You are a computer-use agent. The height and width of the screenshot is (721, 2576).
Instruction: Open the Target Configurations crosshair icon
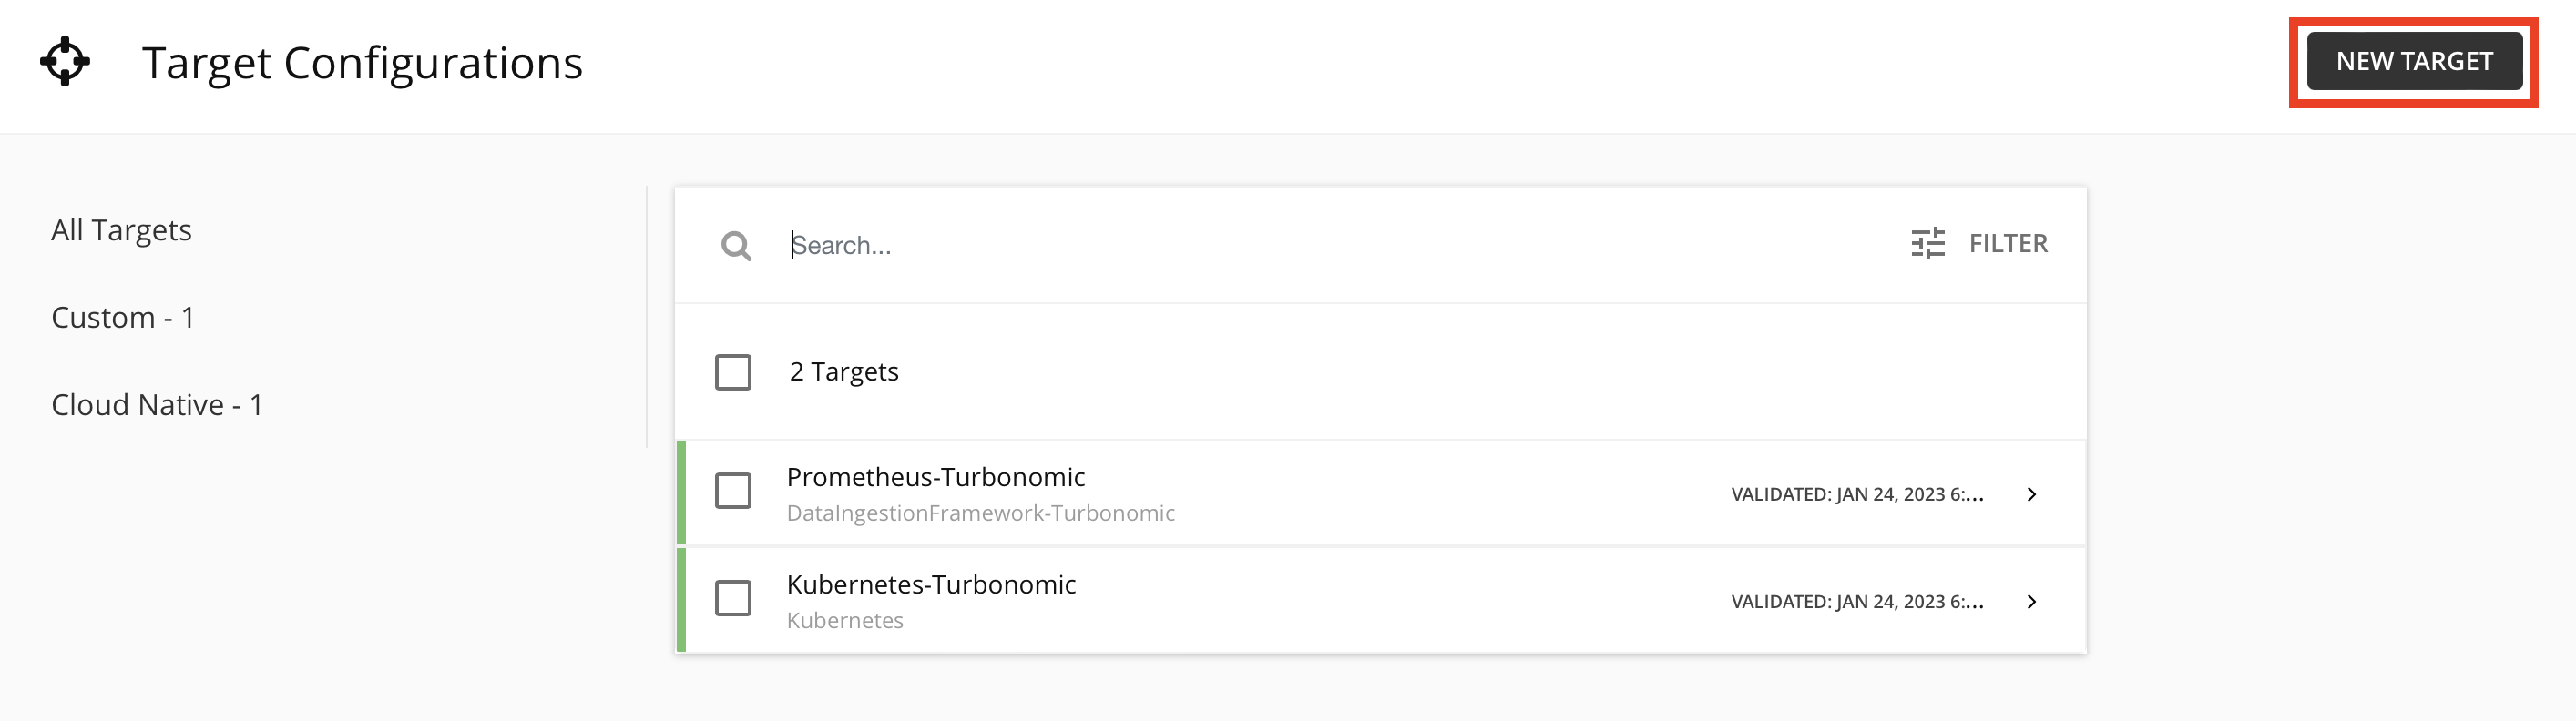pos(66,62)
